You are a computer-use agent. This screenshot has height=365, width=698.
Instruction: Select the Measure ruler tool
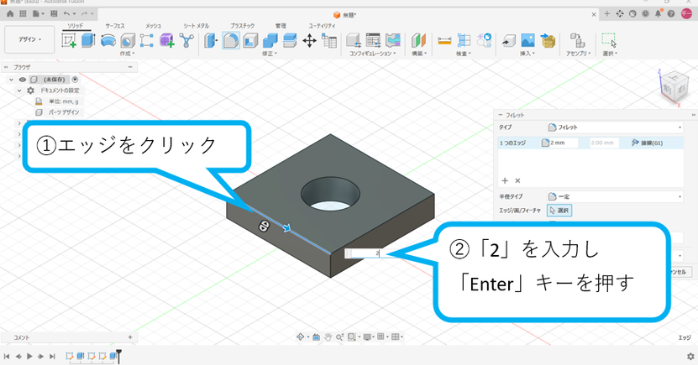444,41
